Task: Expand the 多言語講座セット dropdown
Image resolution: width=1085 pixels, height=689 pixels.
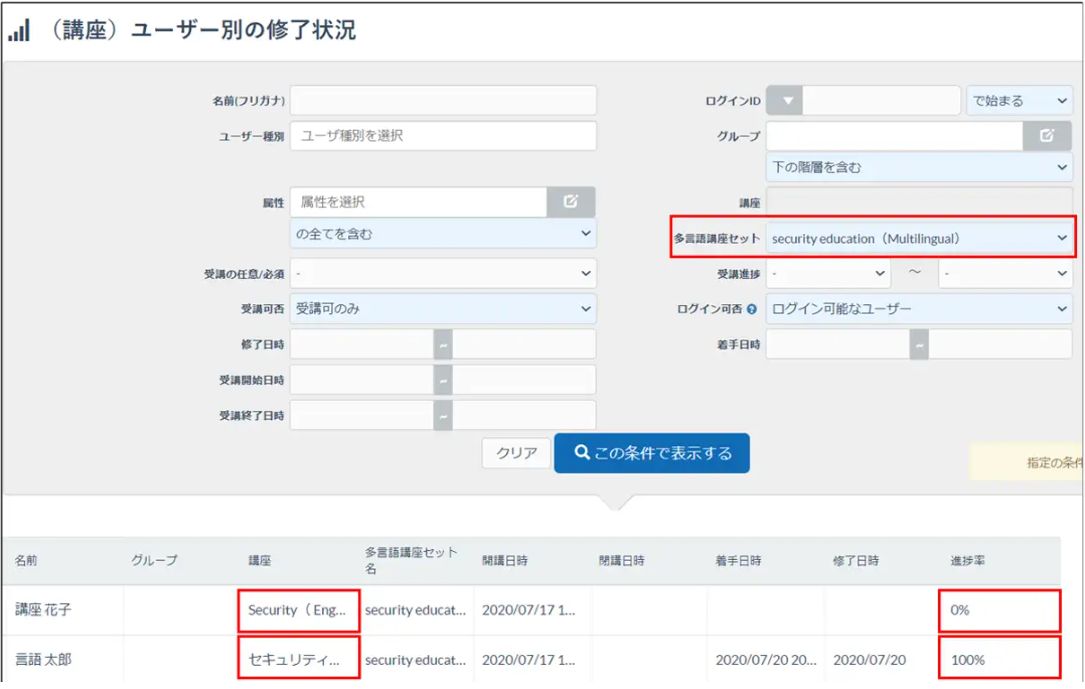Action: (x=919, y=238)
